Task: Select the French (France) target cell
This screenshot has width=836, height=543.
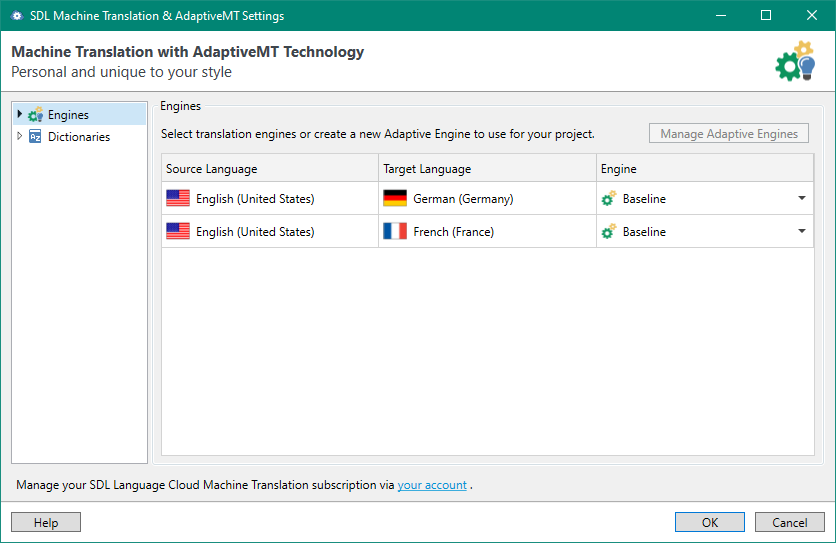Action: 487,231
